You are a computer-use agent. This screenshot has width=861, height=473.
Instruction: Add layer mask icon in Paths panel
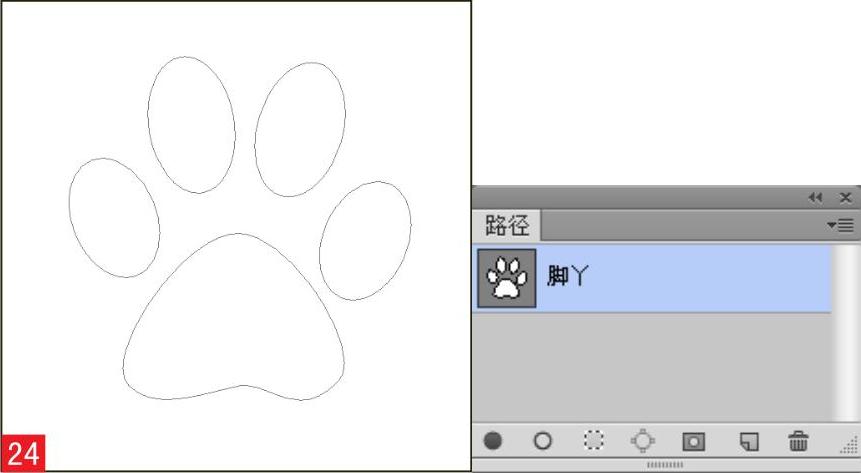tap(694, 441)
